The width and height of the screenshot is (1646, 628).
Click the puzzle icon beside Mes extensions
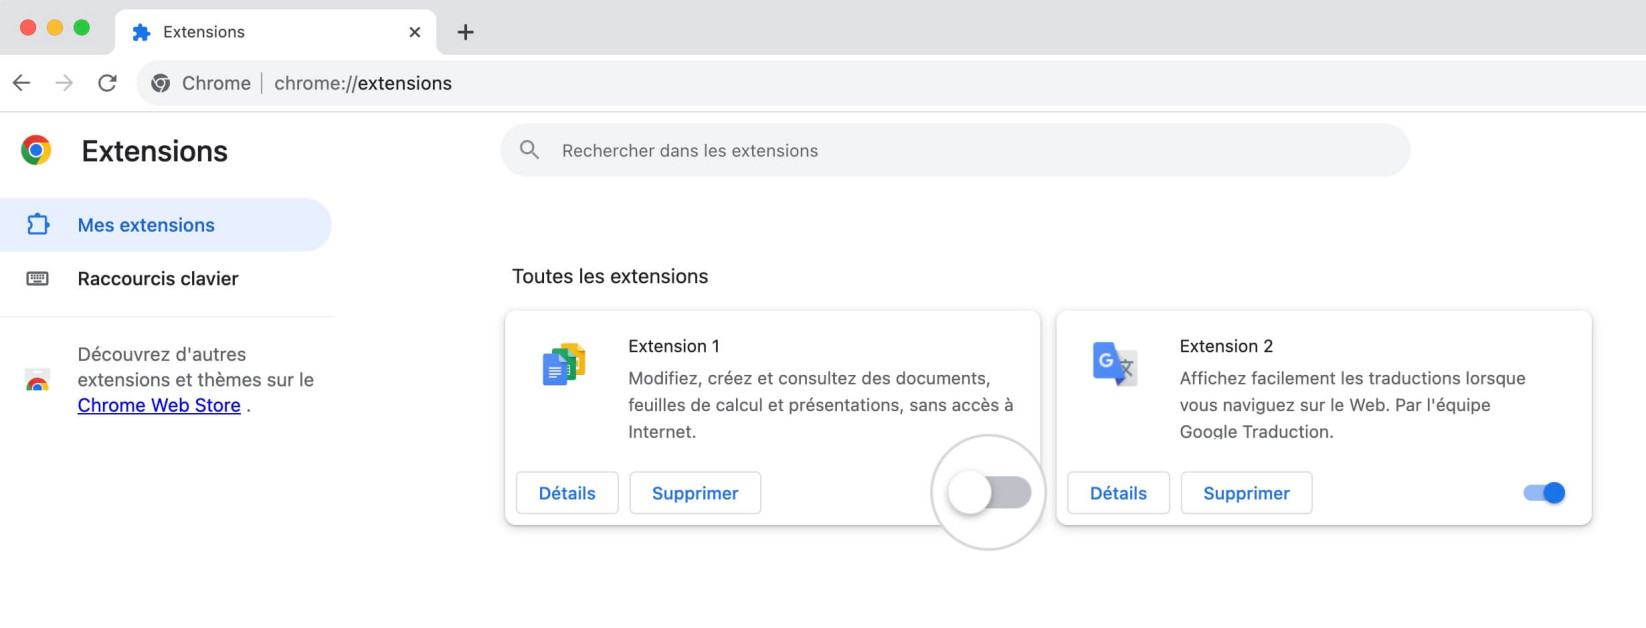click(x=38, y=225)
